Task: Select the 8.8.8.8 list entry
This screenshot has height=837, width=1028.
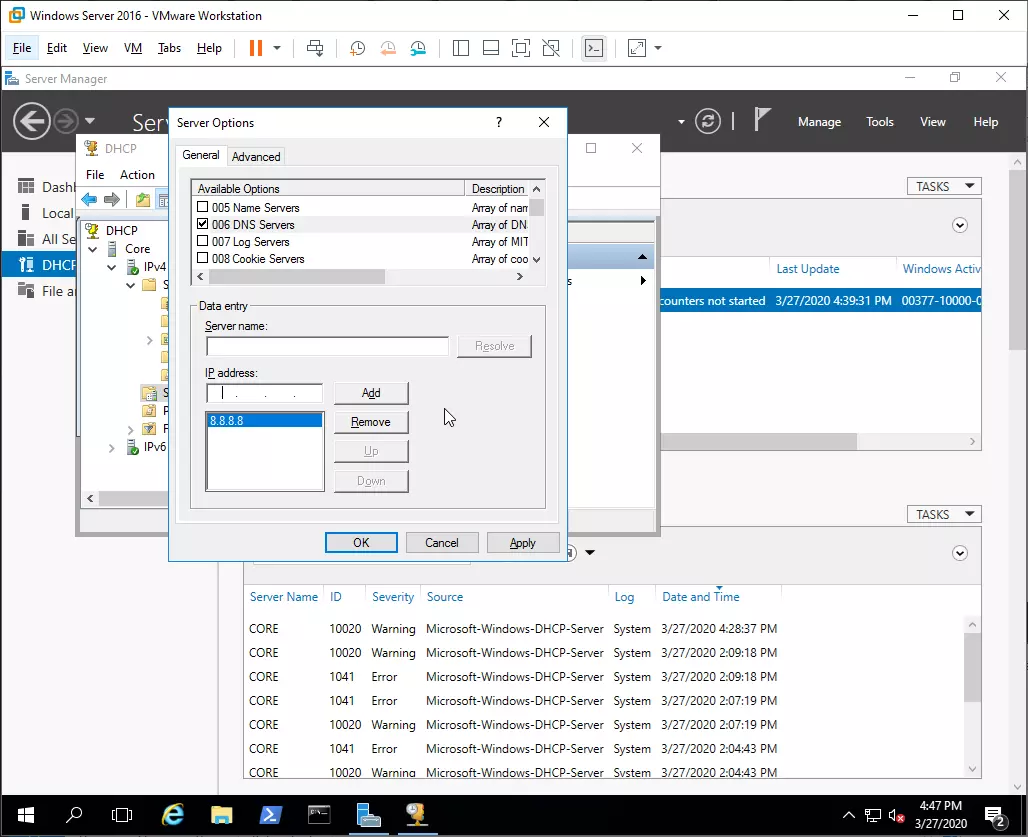Action: (x=264, y=421)
